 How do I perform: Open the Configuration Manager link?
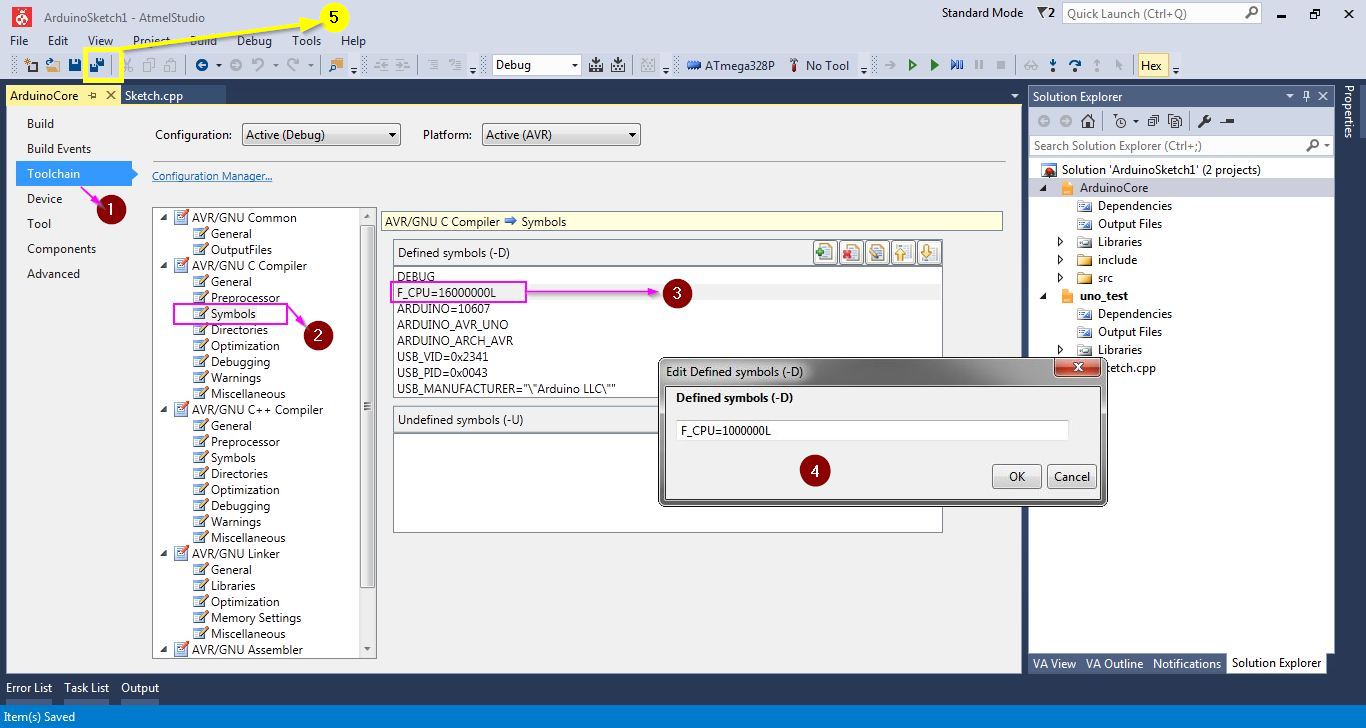[x=212, y=176]
